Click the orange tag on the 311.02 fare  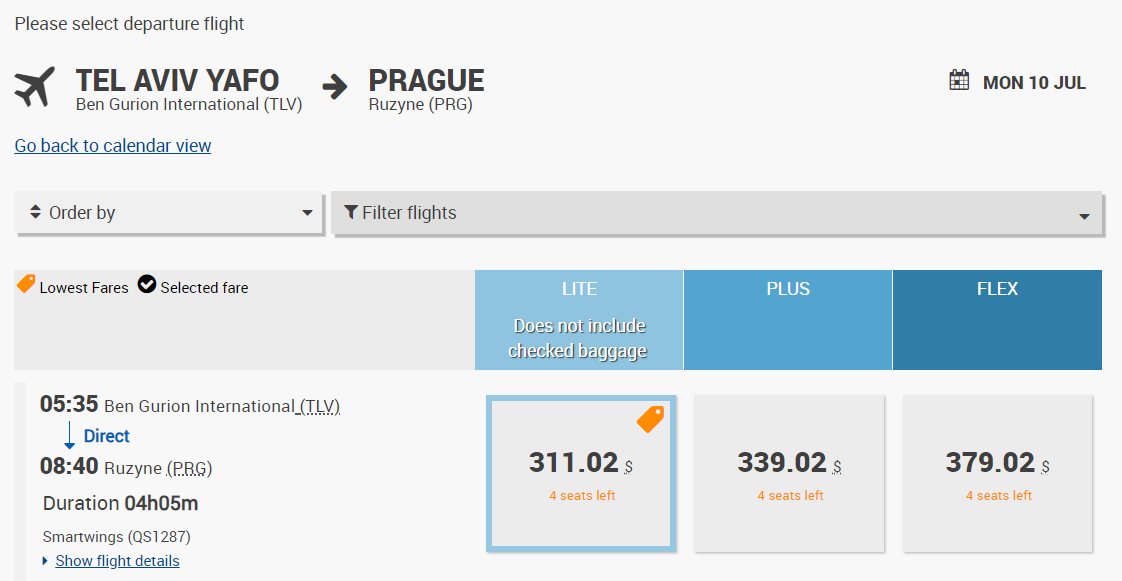pos(650,420)
